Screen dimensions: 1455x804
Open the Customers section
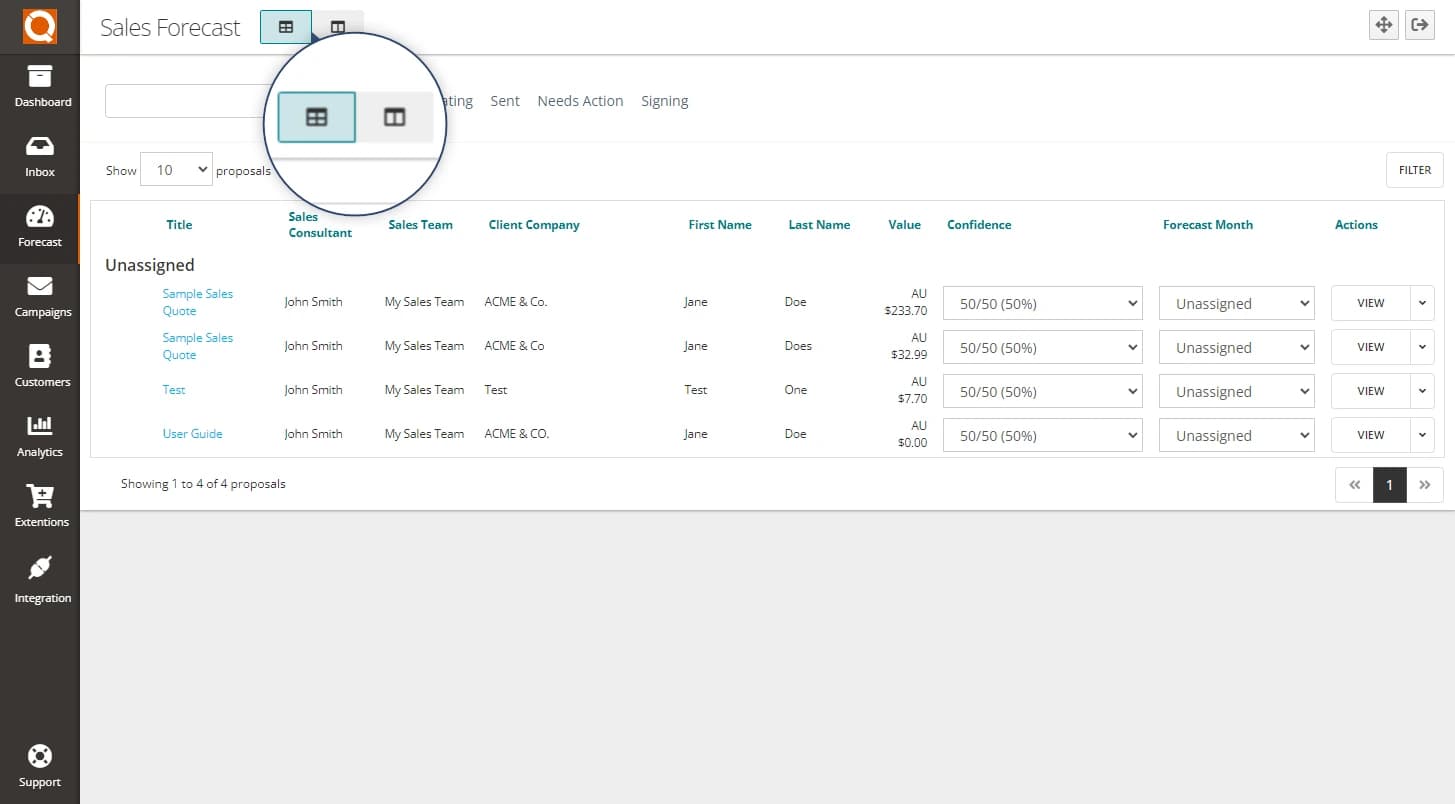pos(40,365)
